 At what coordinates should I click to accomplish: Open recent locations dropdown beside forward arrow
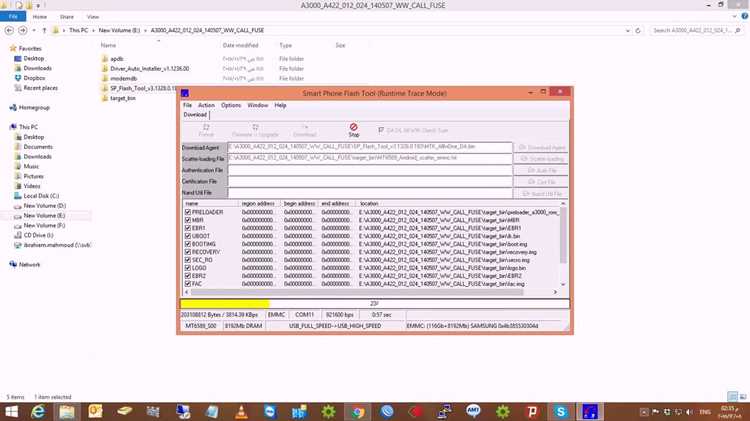[33, 30]
